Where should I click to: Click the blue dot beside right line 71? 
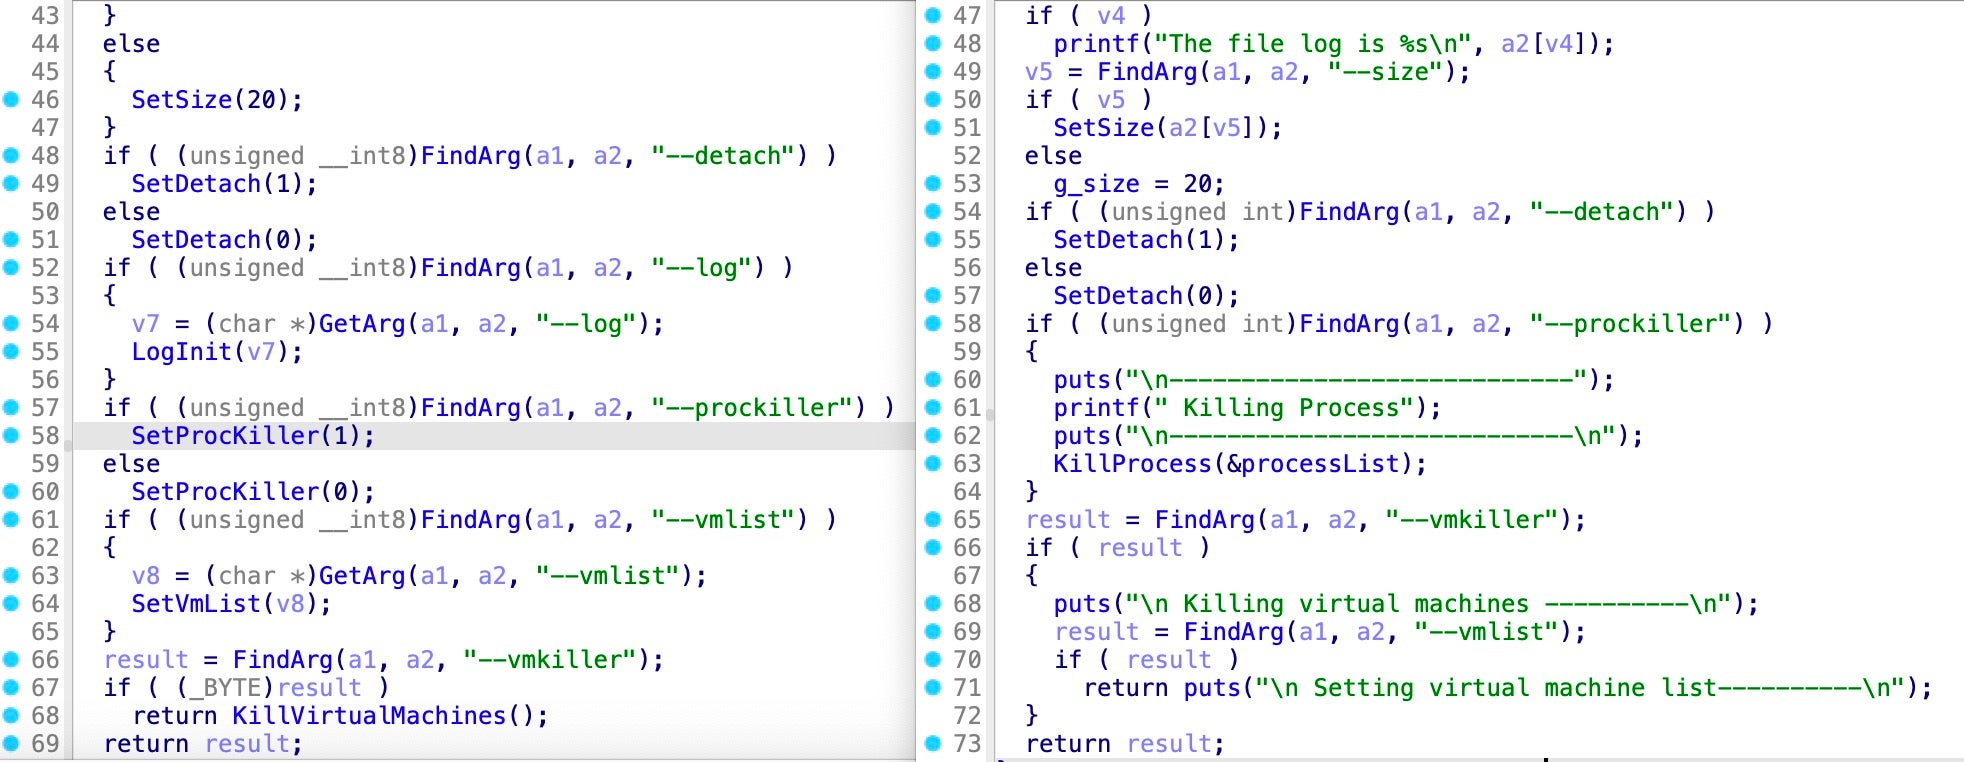[x=933, y=687]
